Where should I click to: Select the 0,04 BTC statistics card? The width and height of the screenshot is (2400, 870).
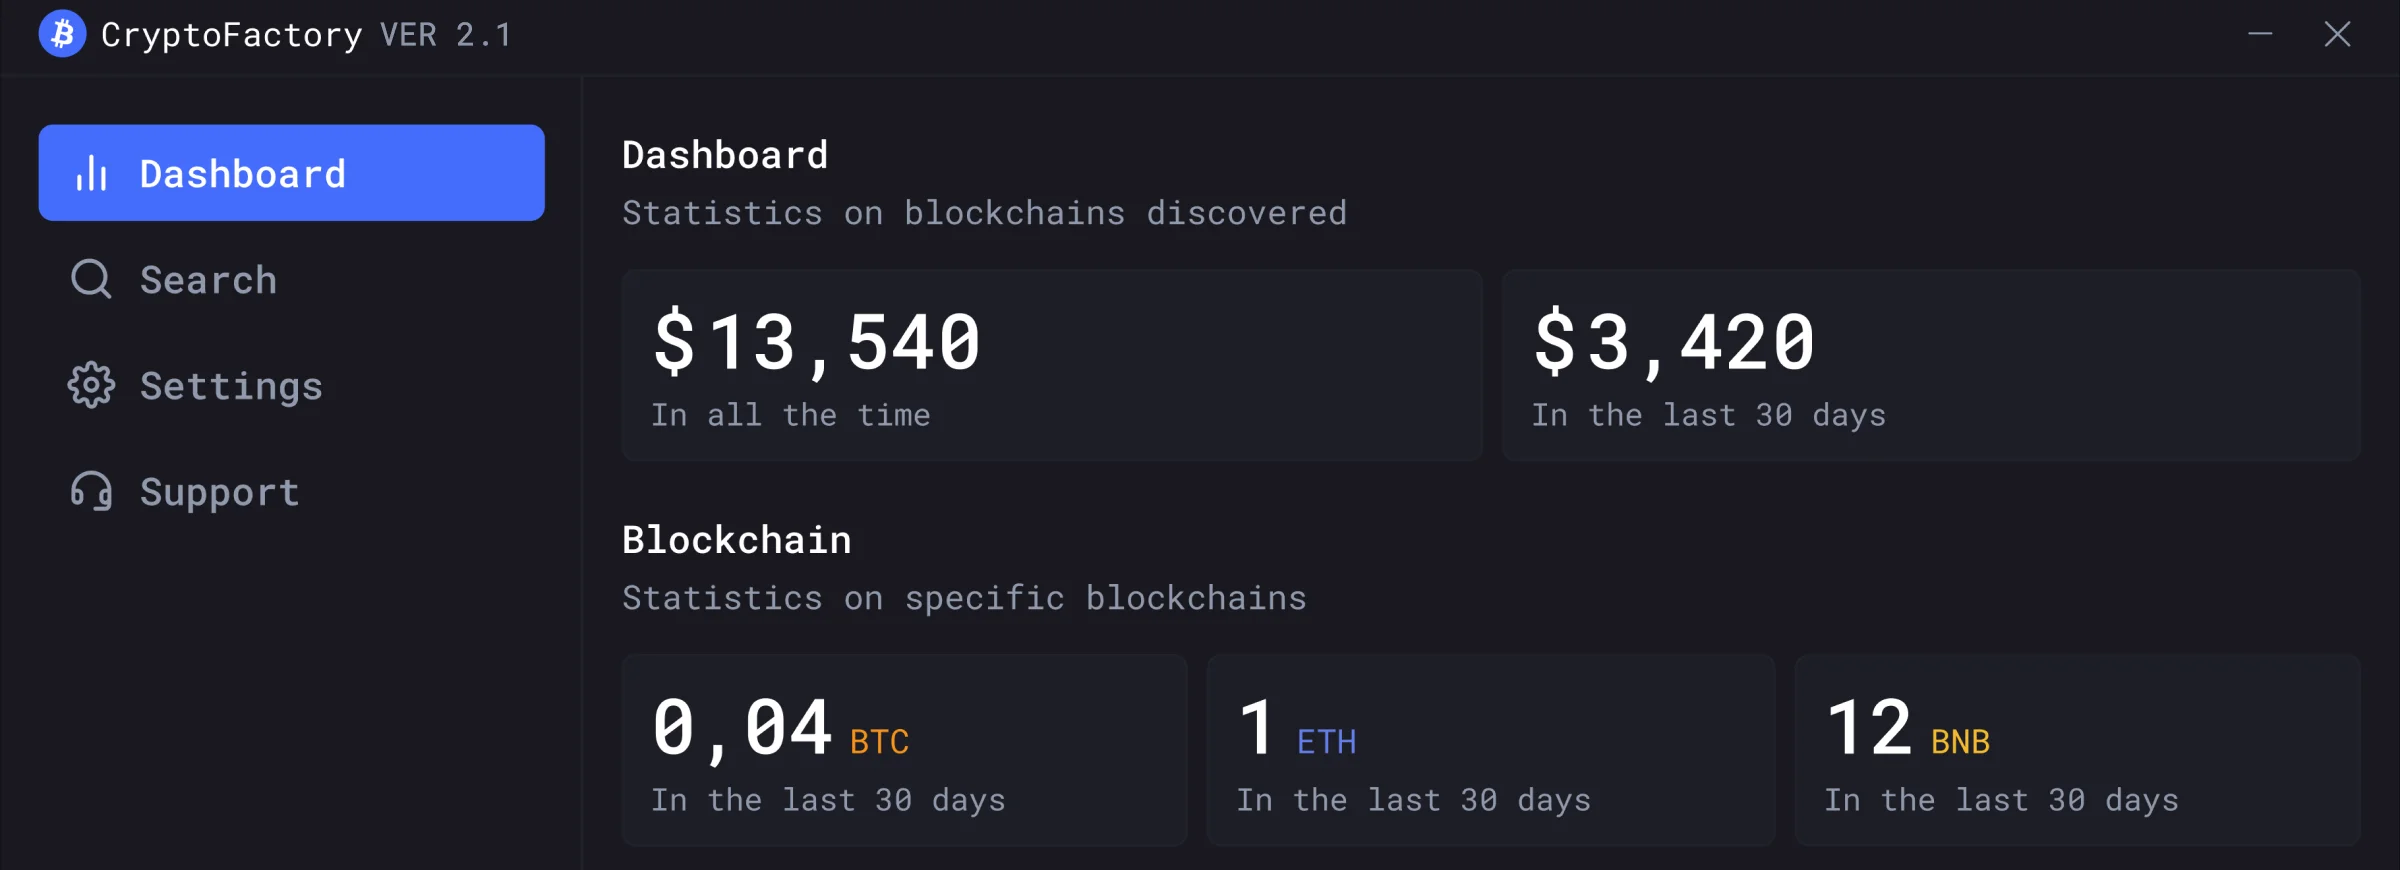[x=905, y=750]
